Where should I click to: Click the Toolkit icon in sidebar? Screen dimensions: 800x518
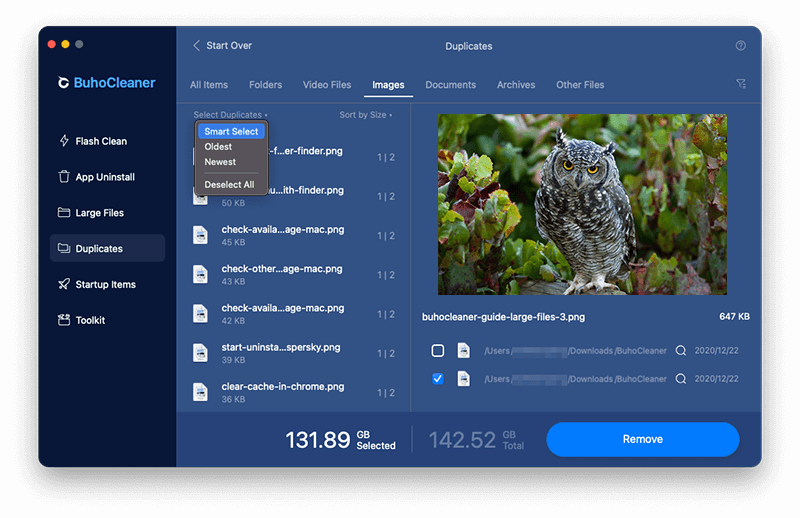point(64,320)
